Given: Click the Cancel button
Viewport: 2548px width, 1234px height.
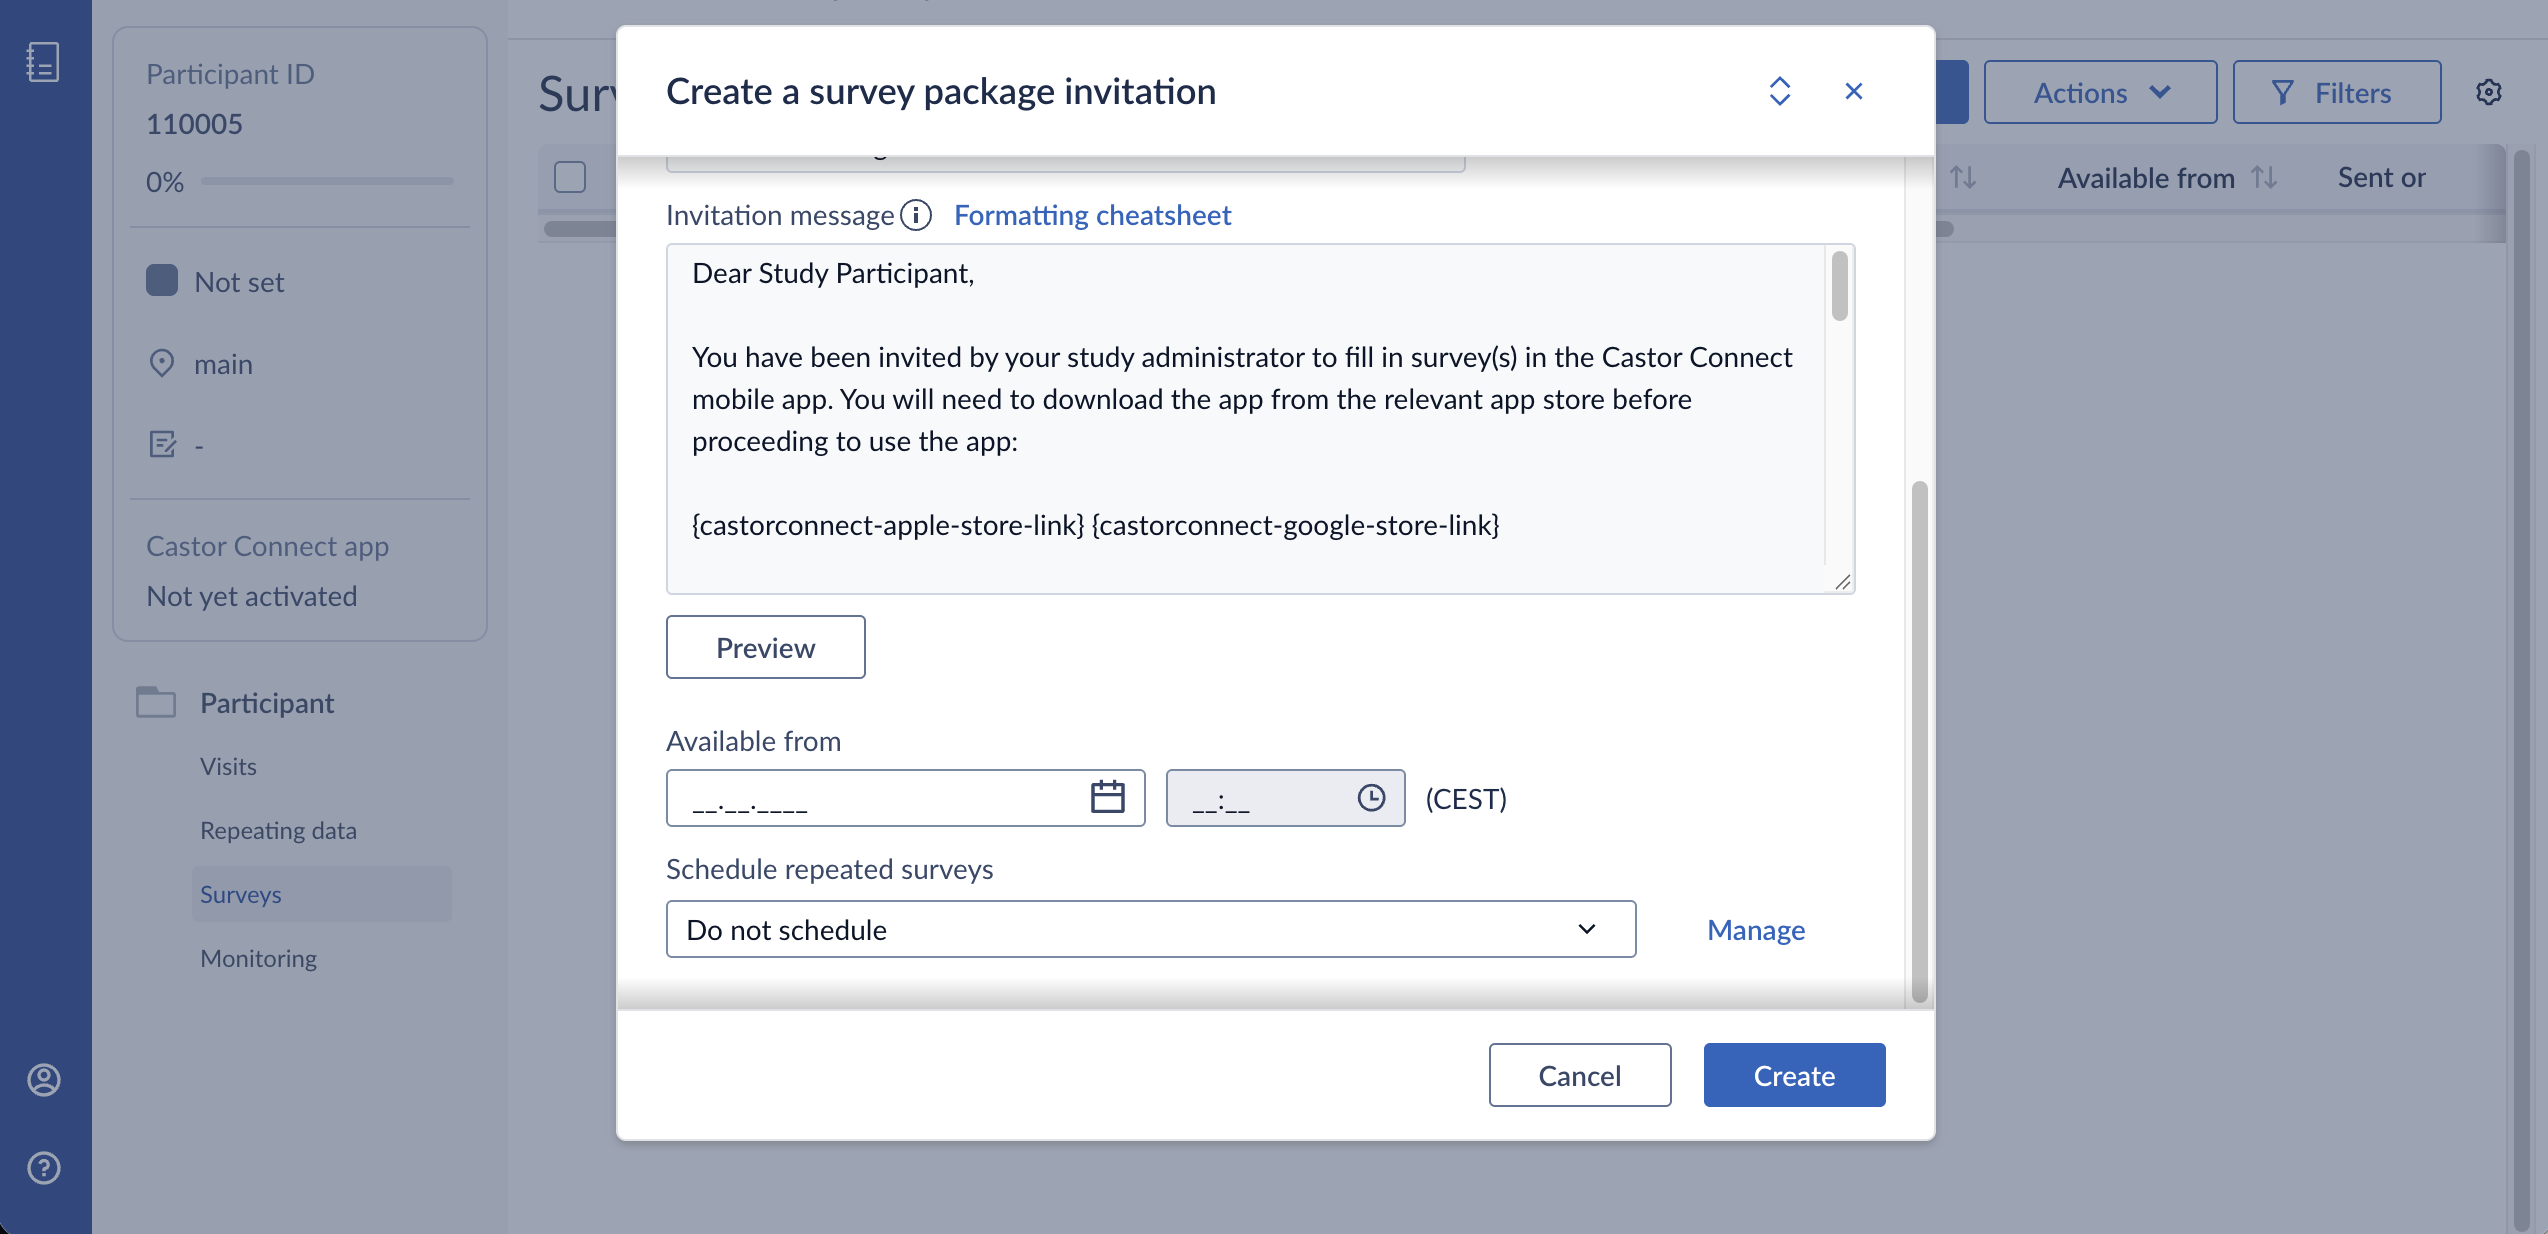Looking at the screenshot, I should pyautogui.click(x=1580, y=1075).
